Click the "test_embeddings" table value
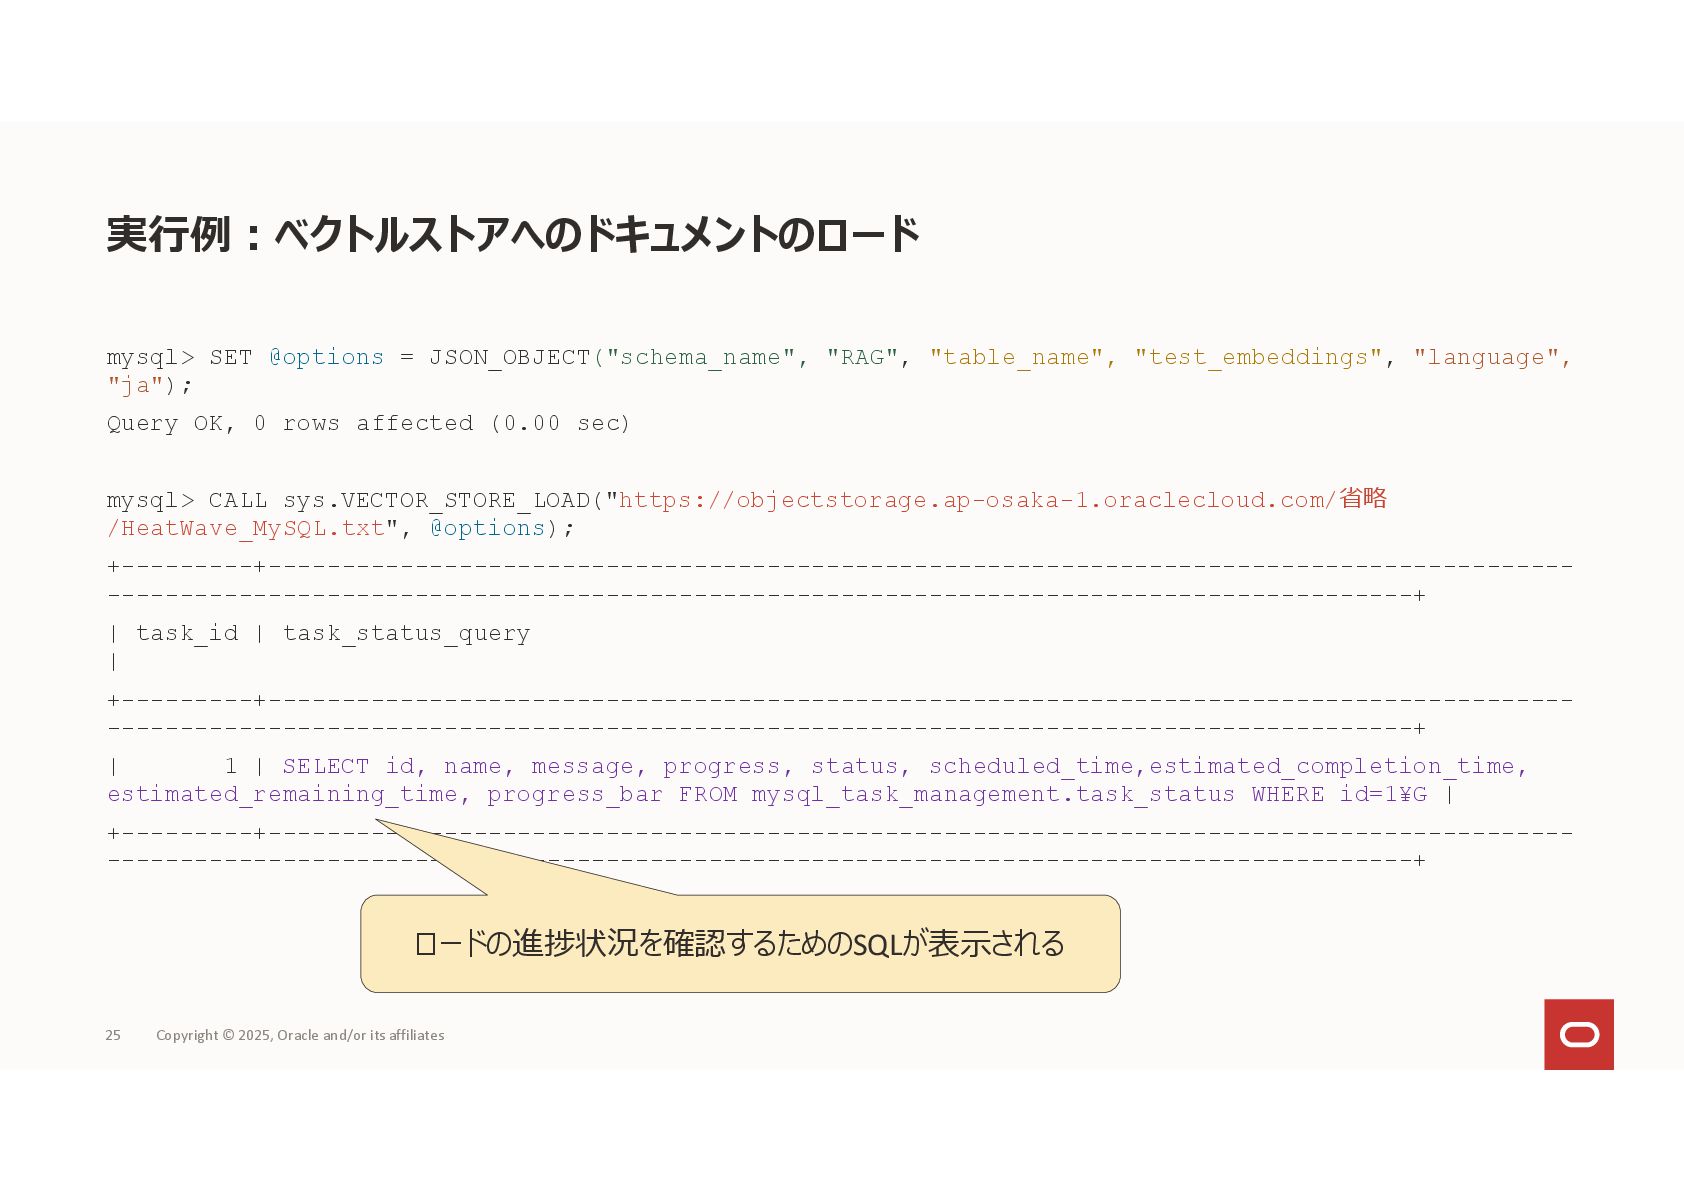 pyautogui.click(x=1258, y=357)
